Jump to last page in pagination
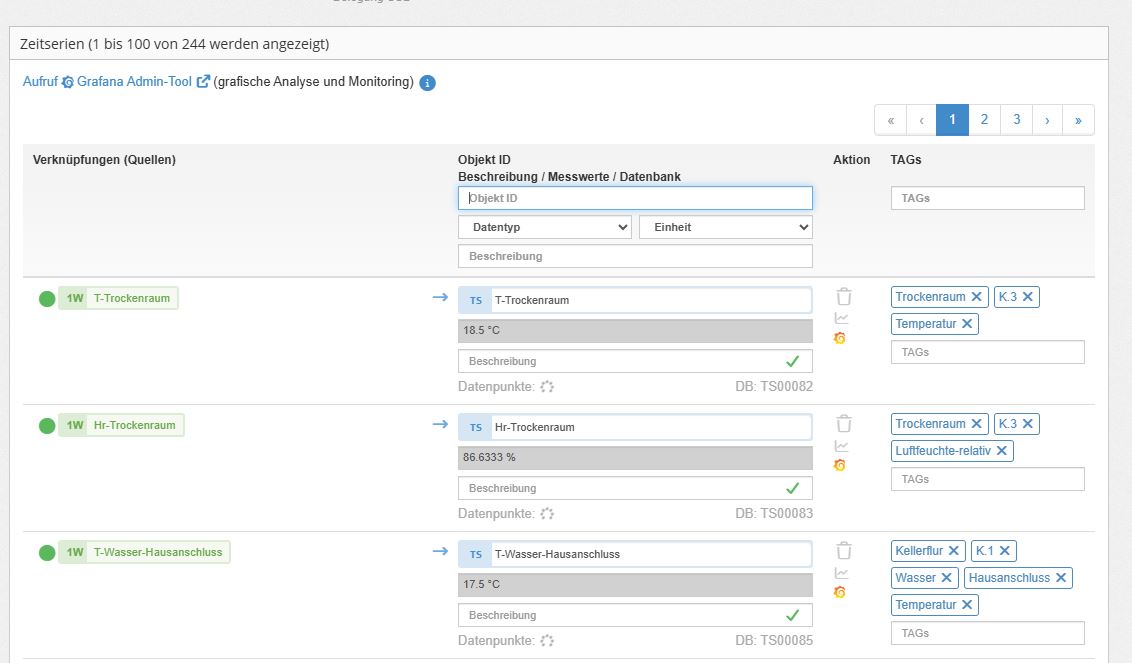 1078,120
